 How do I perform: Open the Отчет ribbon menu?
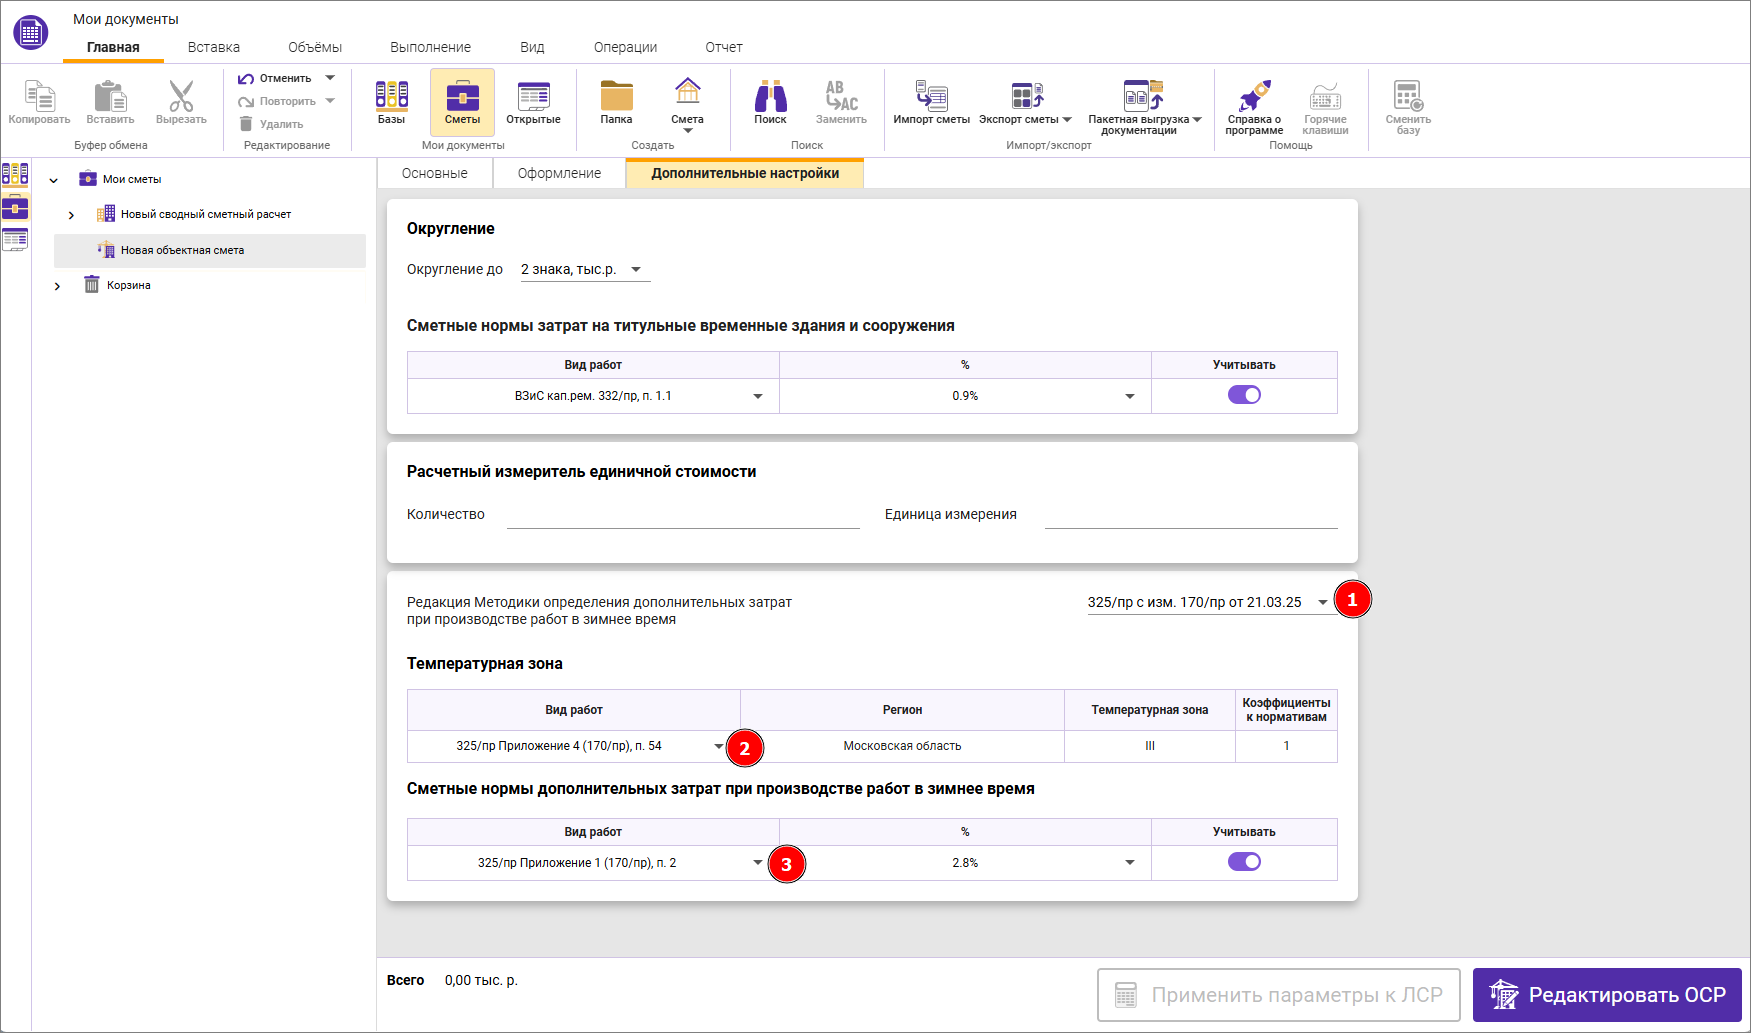click(723, 46)
